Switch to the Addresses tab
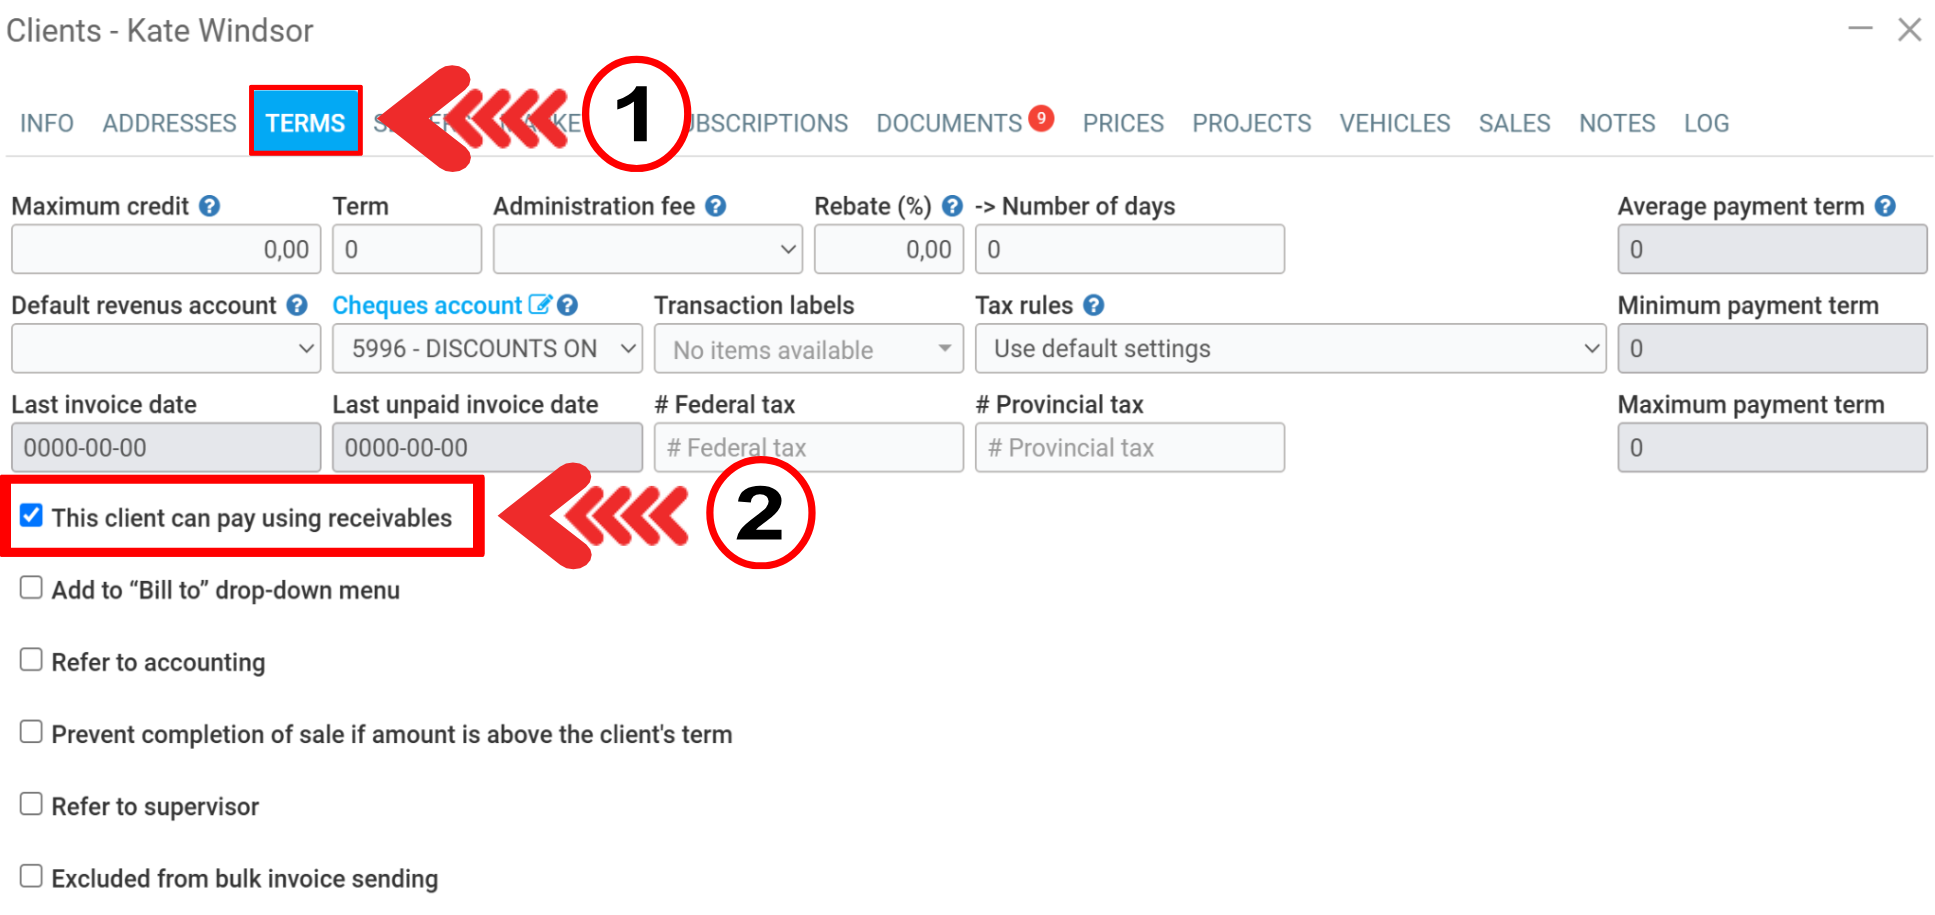The image size is (1935, 915). coord(169,123)
